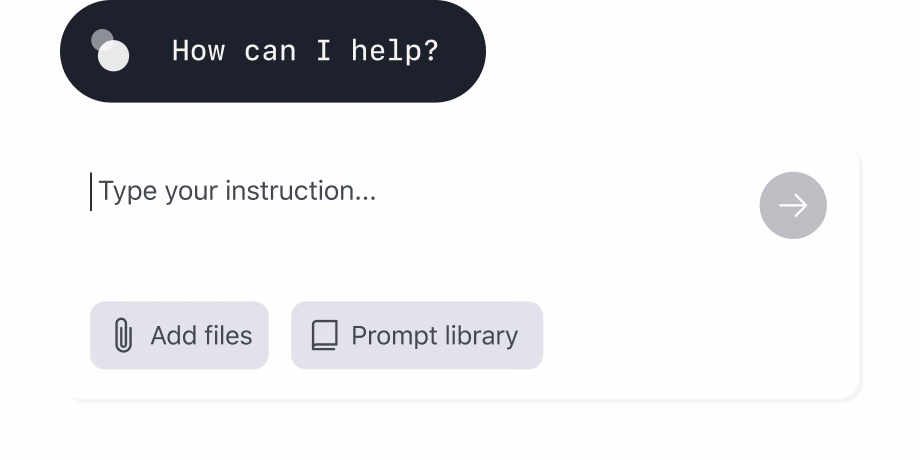Image resolution: width=920 pixels, height=460 pixels.
Task: Tap the open book icon left of Prompt library
Action: pos(324,336)
